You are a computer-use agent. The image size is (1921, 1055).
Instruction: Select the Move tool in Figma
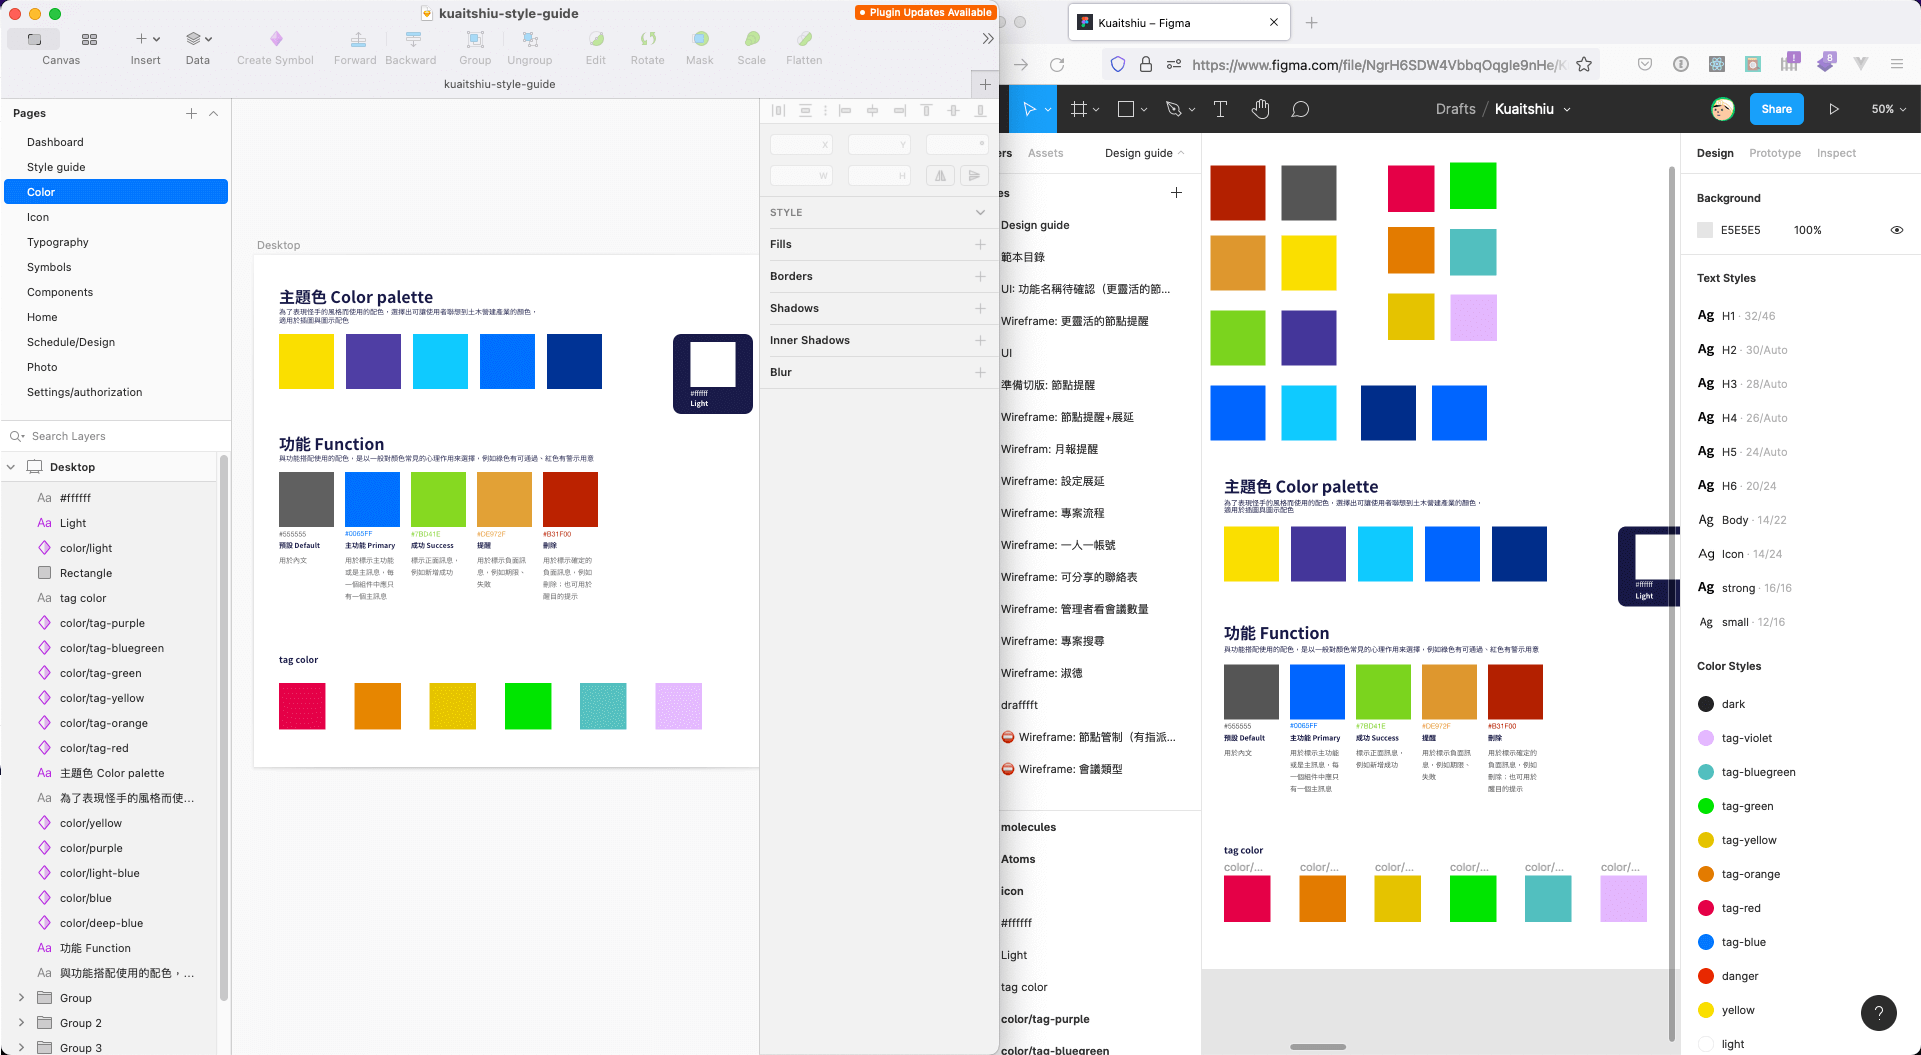[1029, 109]
